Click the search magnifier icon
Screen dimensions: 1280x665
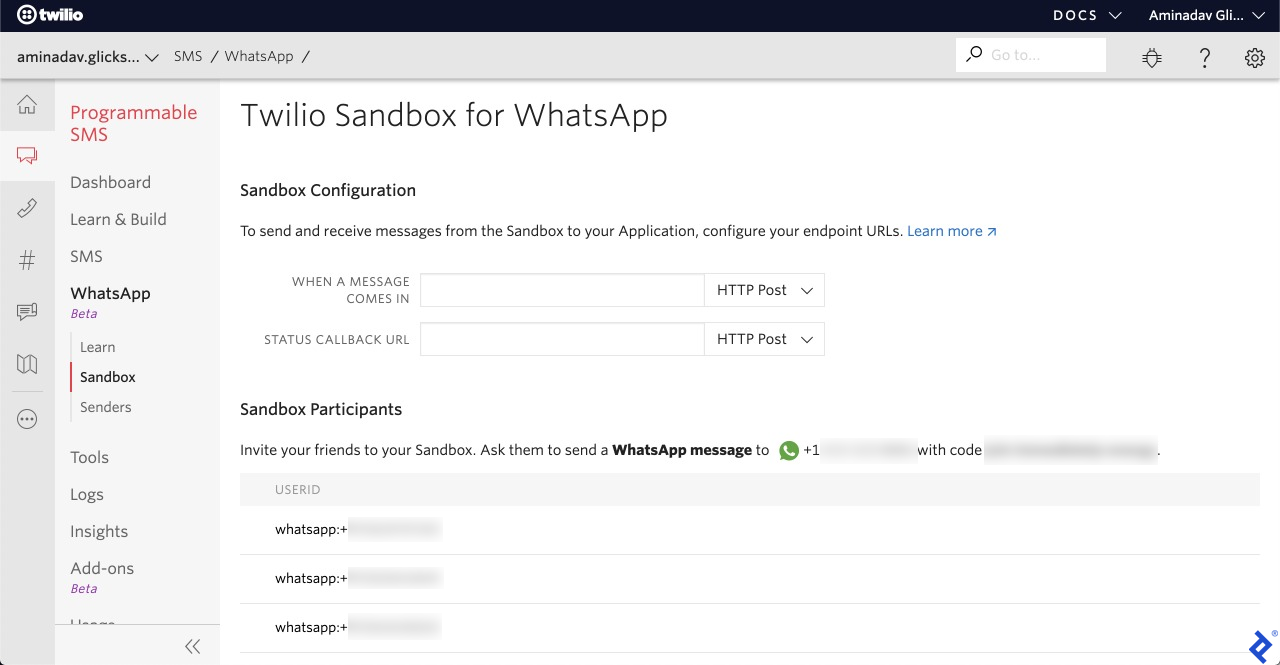pos(973,55)
